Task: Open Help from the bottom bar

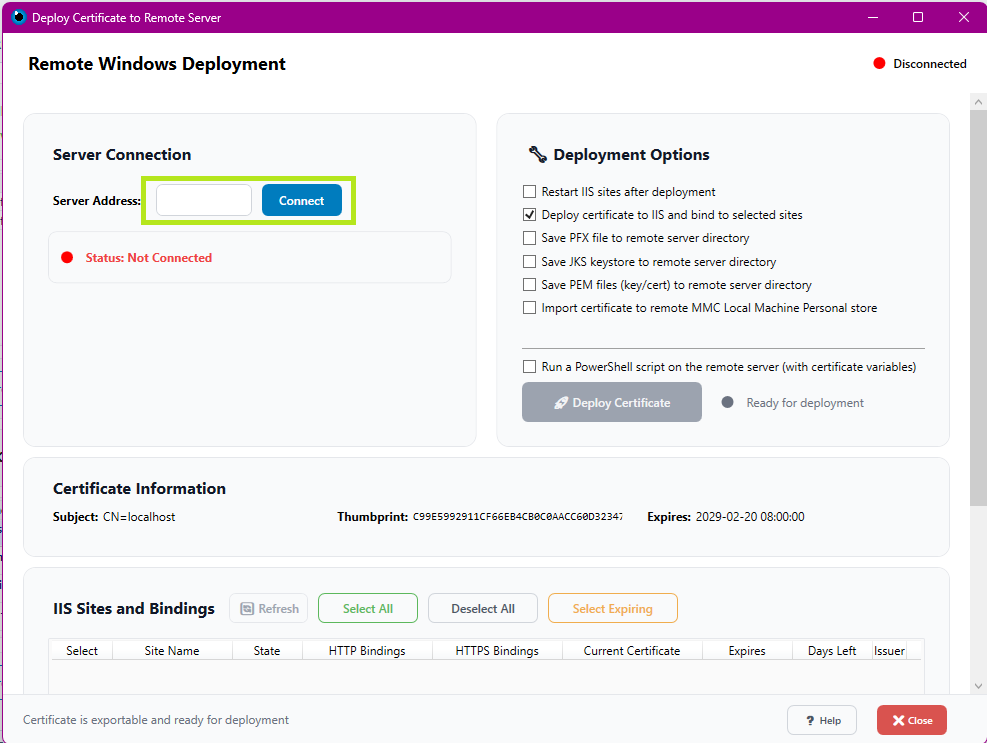Action: (821, 720)
